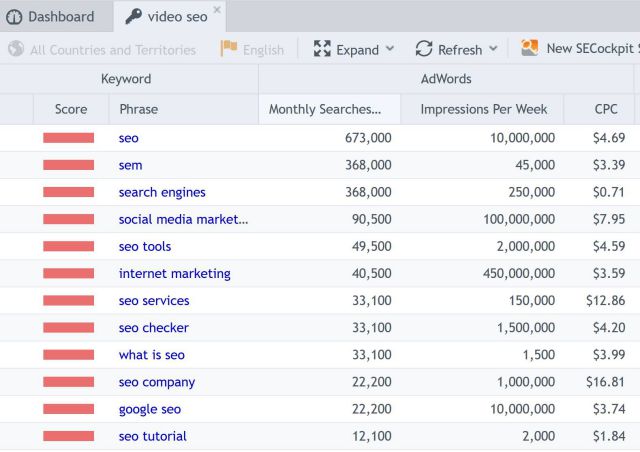
Task: Click the key icon on video seo tab
Action: click(133, 17)
